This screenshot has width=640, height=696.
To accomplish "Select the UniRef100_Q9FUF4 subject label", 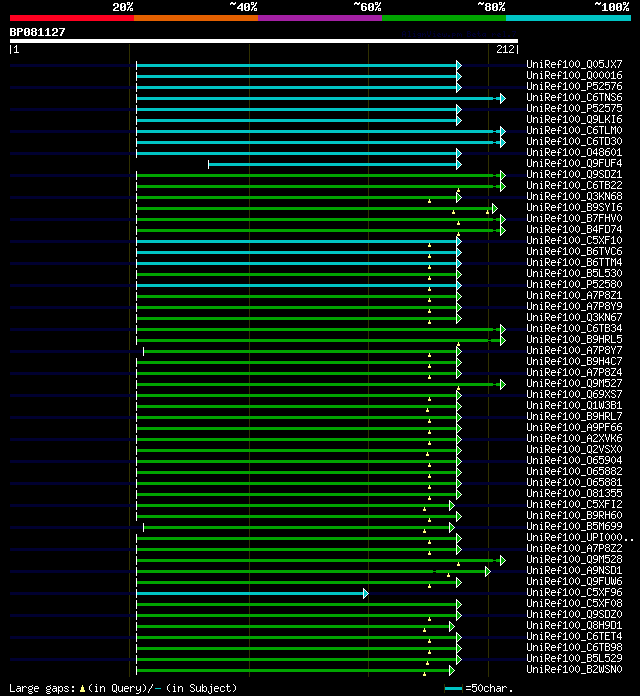I will pos(574,163).
